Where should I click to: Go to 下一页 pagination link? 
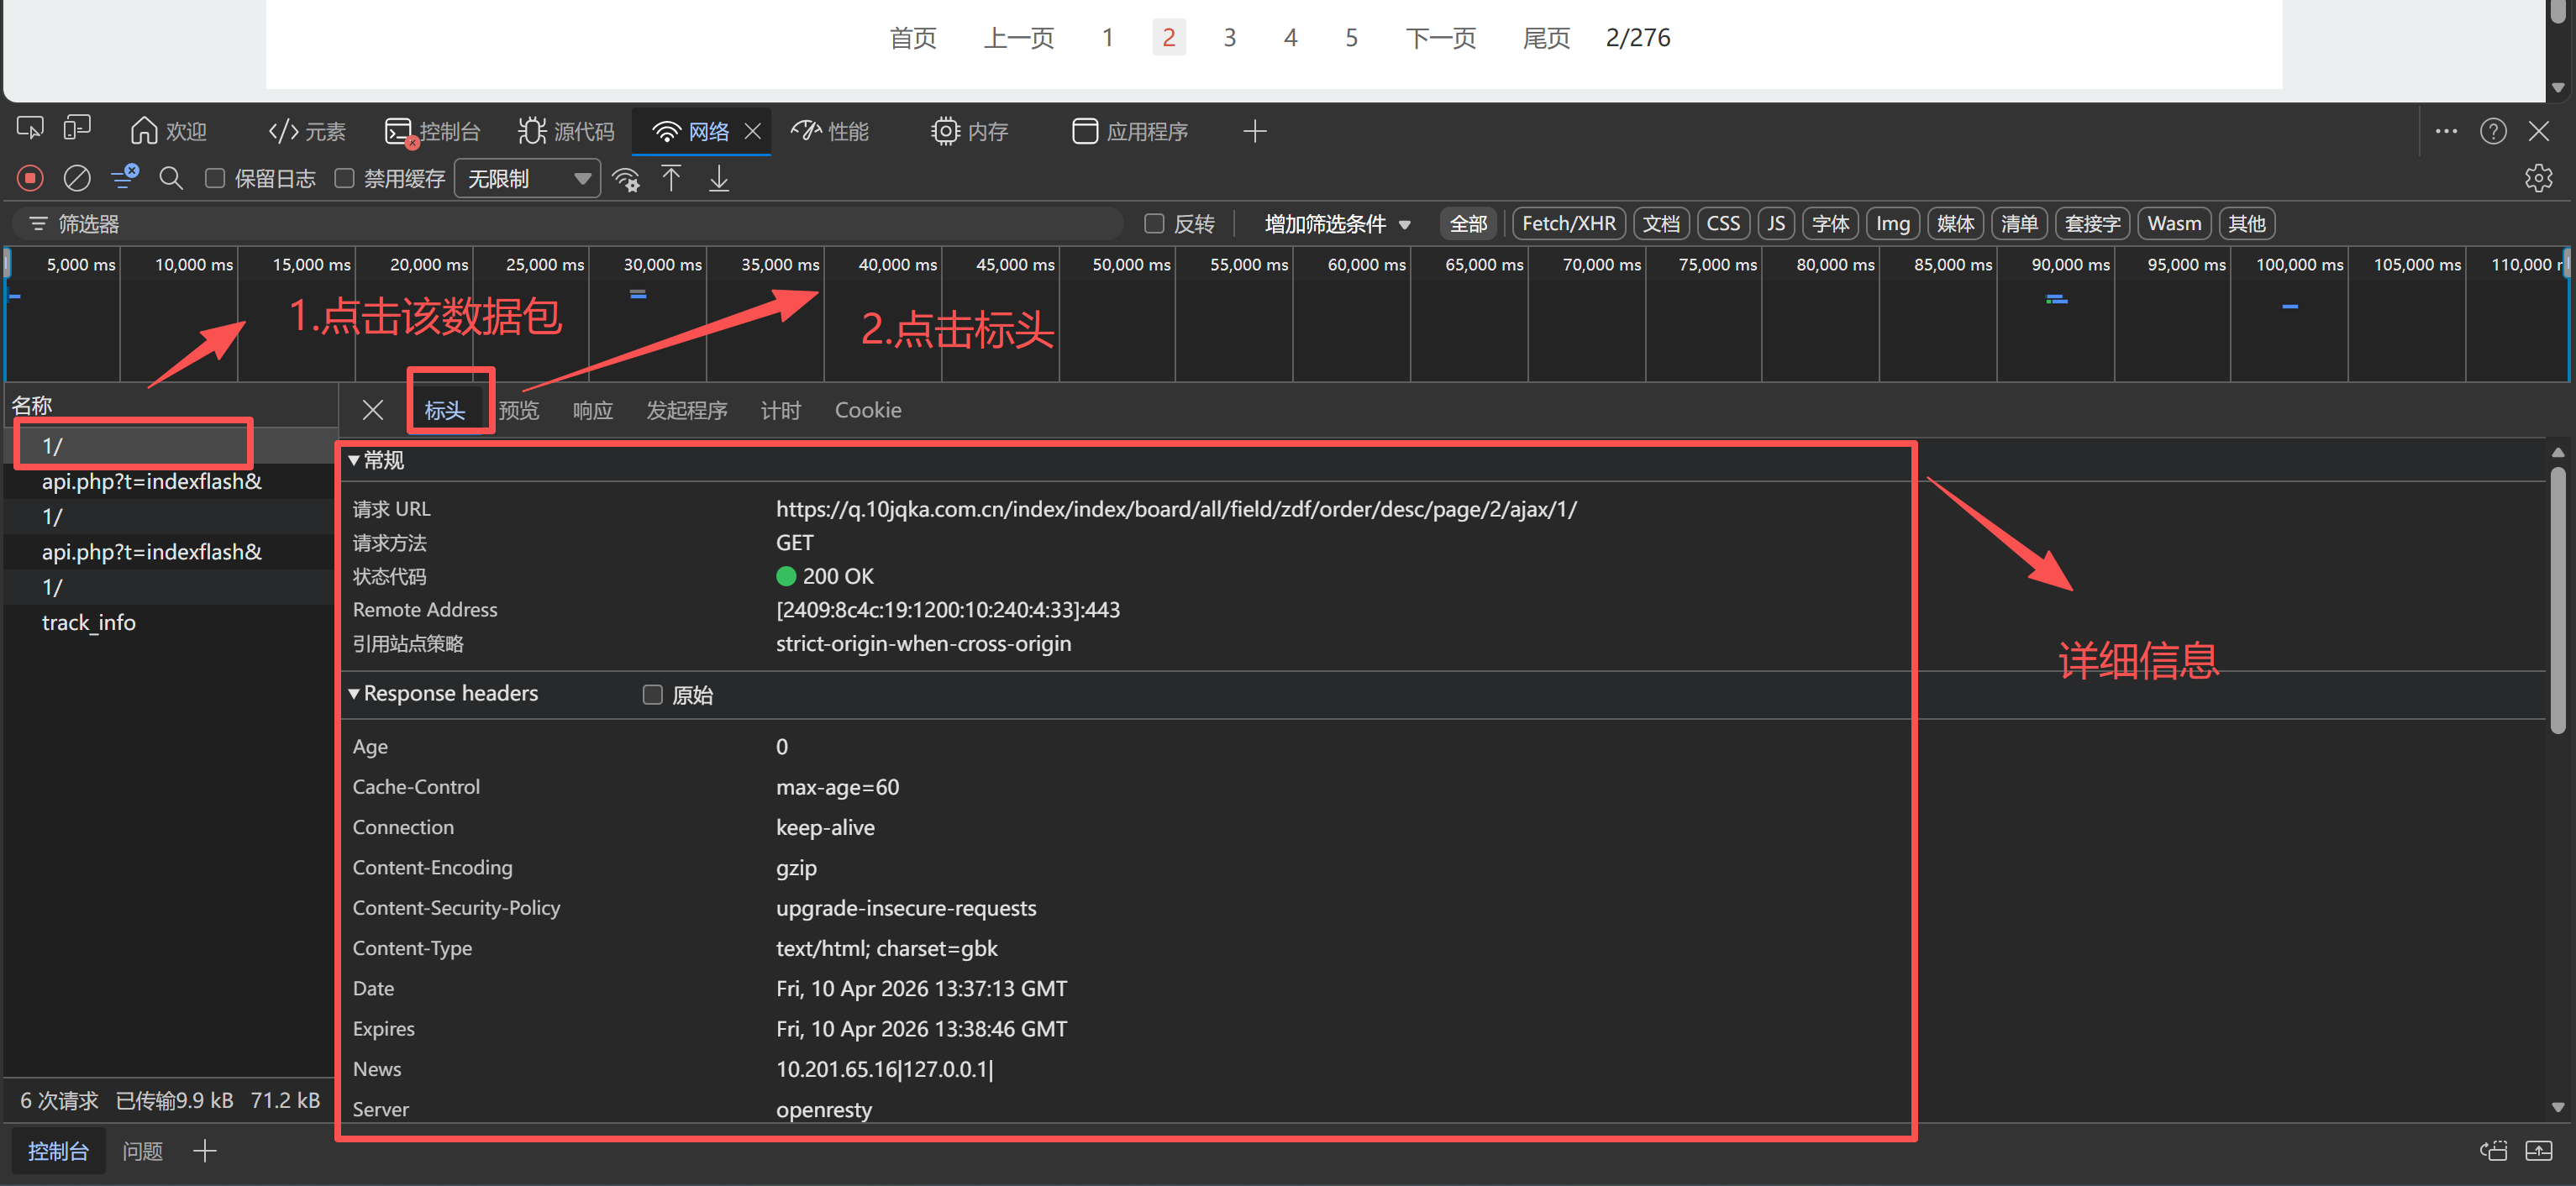[x=1440, y=38]
